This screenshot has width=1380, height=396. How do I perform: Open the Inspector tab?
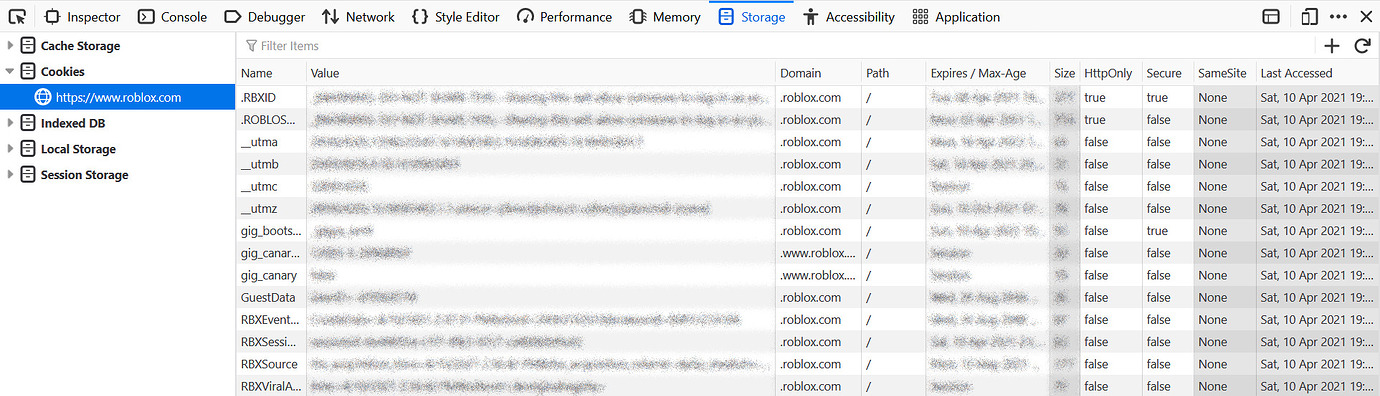(82, 17)
